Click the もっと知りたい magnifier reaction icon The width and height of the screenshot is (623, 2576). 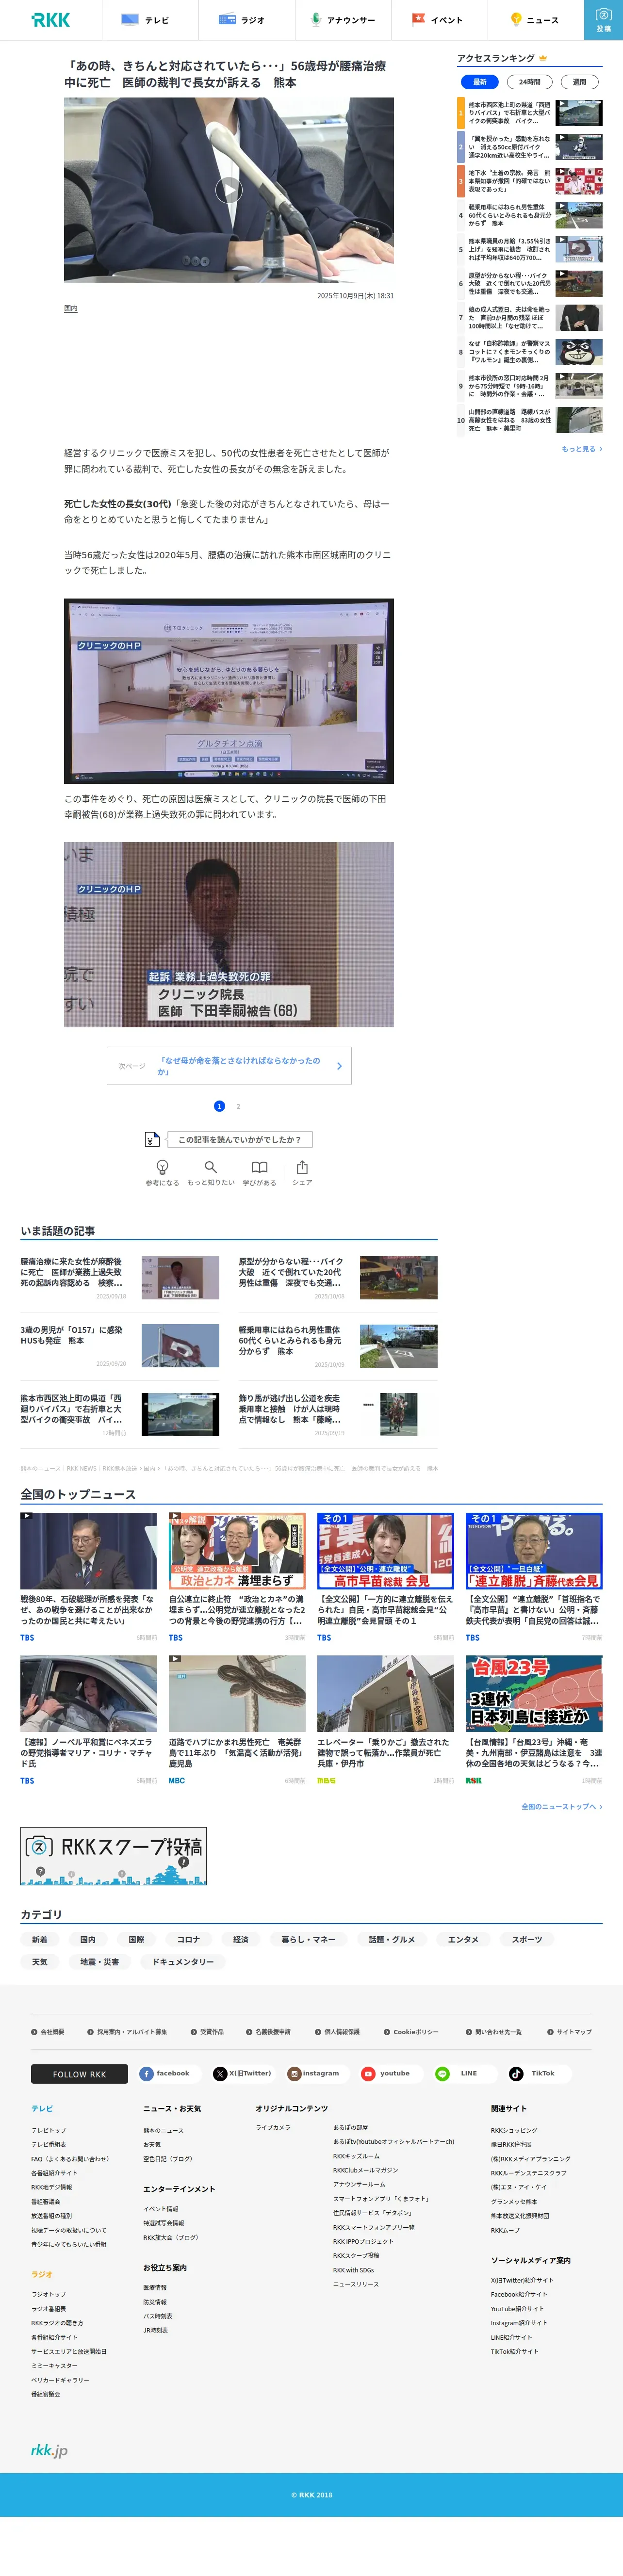pos(210,1167)
